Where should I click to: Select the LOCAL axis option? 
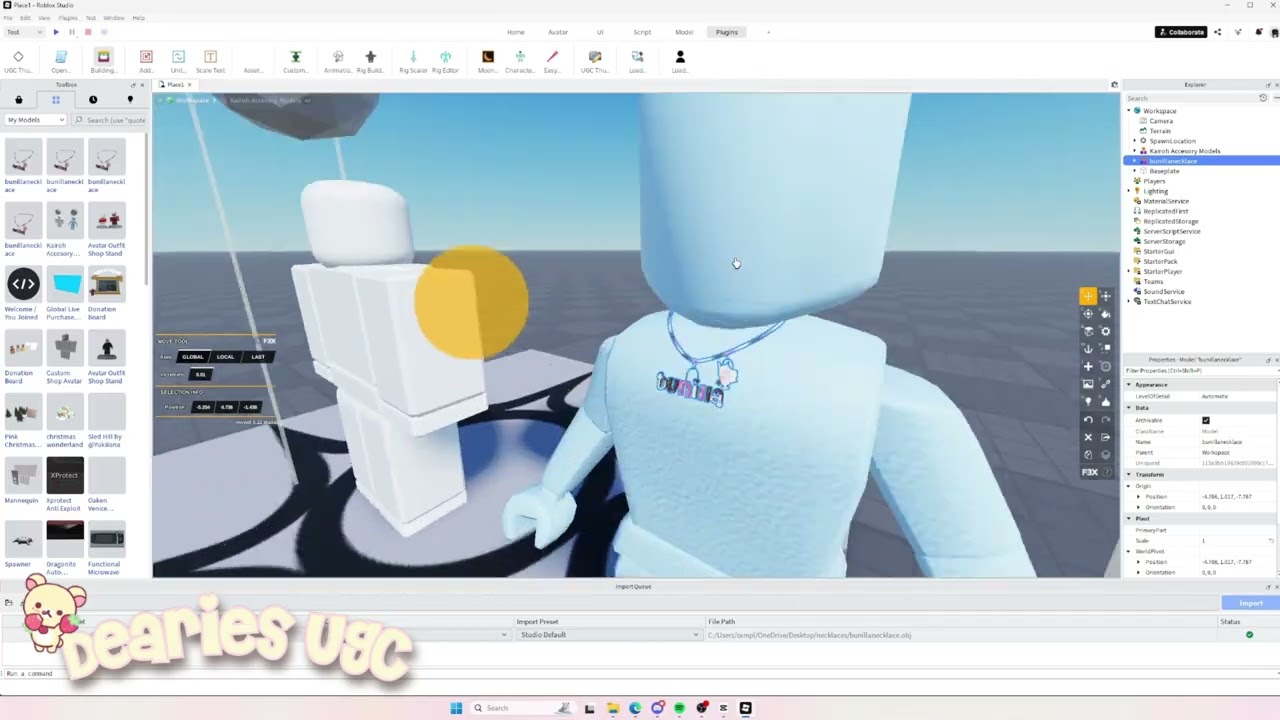[x=226, y=357]
